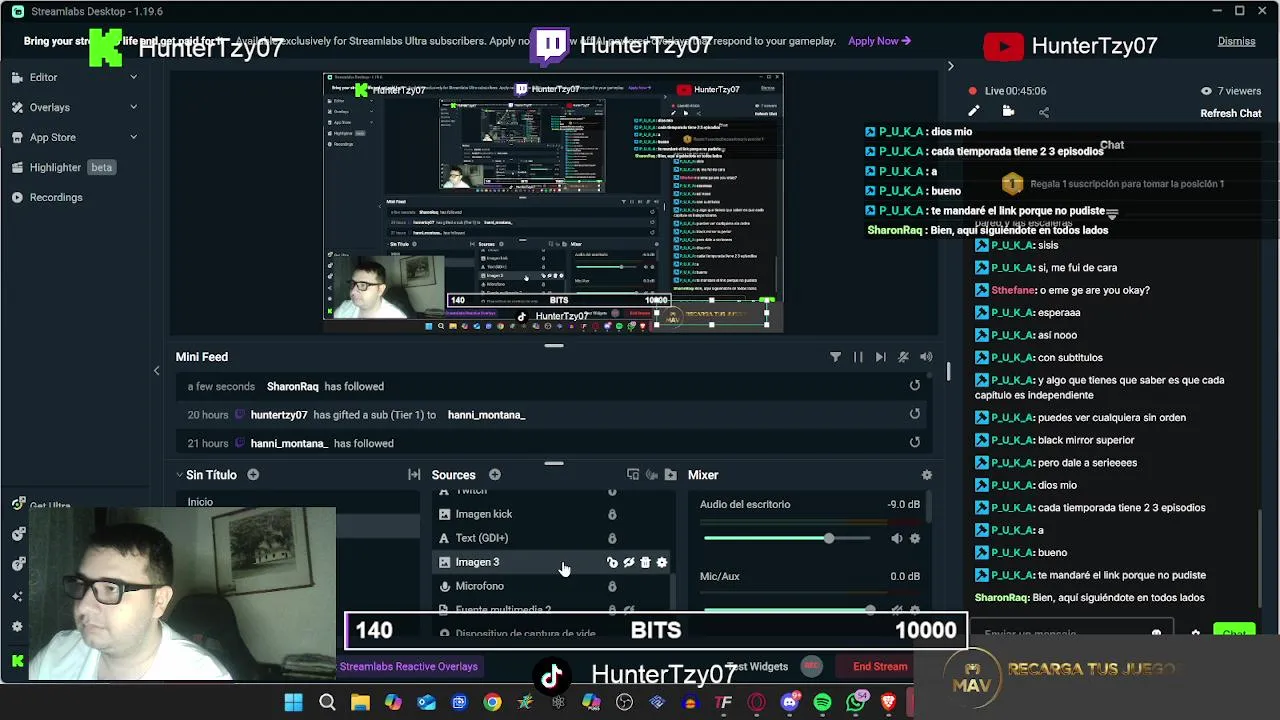Open Audio del escritorio settings gear
The image size is (1280, 720).
(x=915, y=538)
